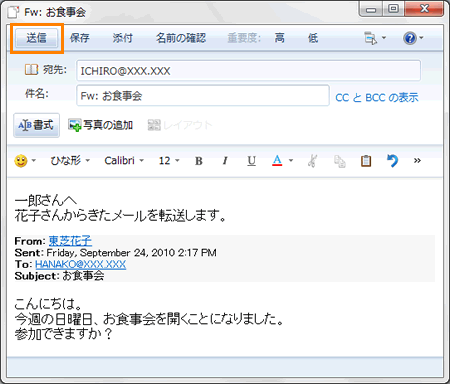Click the Sent: Friday, September 24 line
450x384 pixels.
click(115, 253)
